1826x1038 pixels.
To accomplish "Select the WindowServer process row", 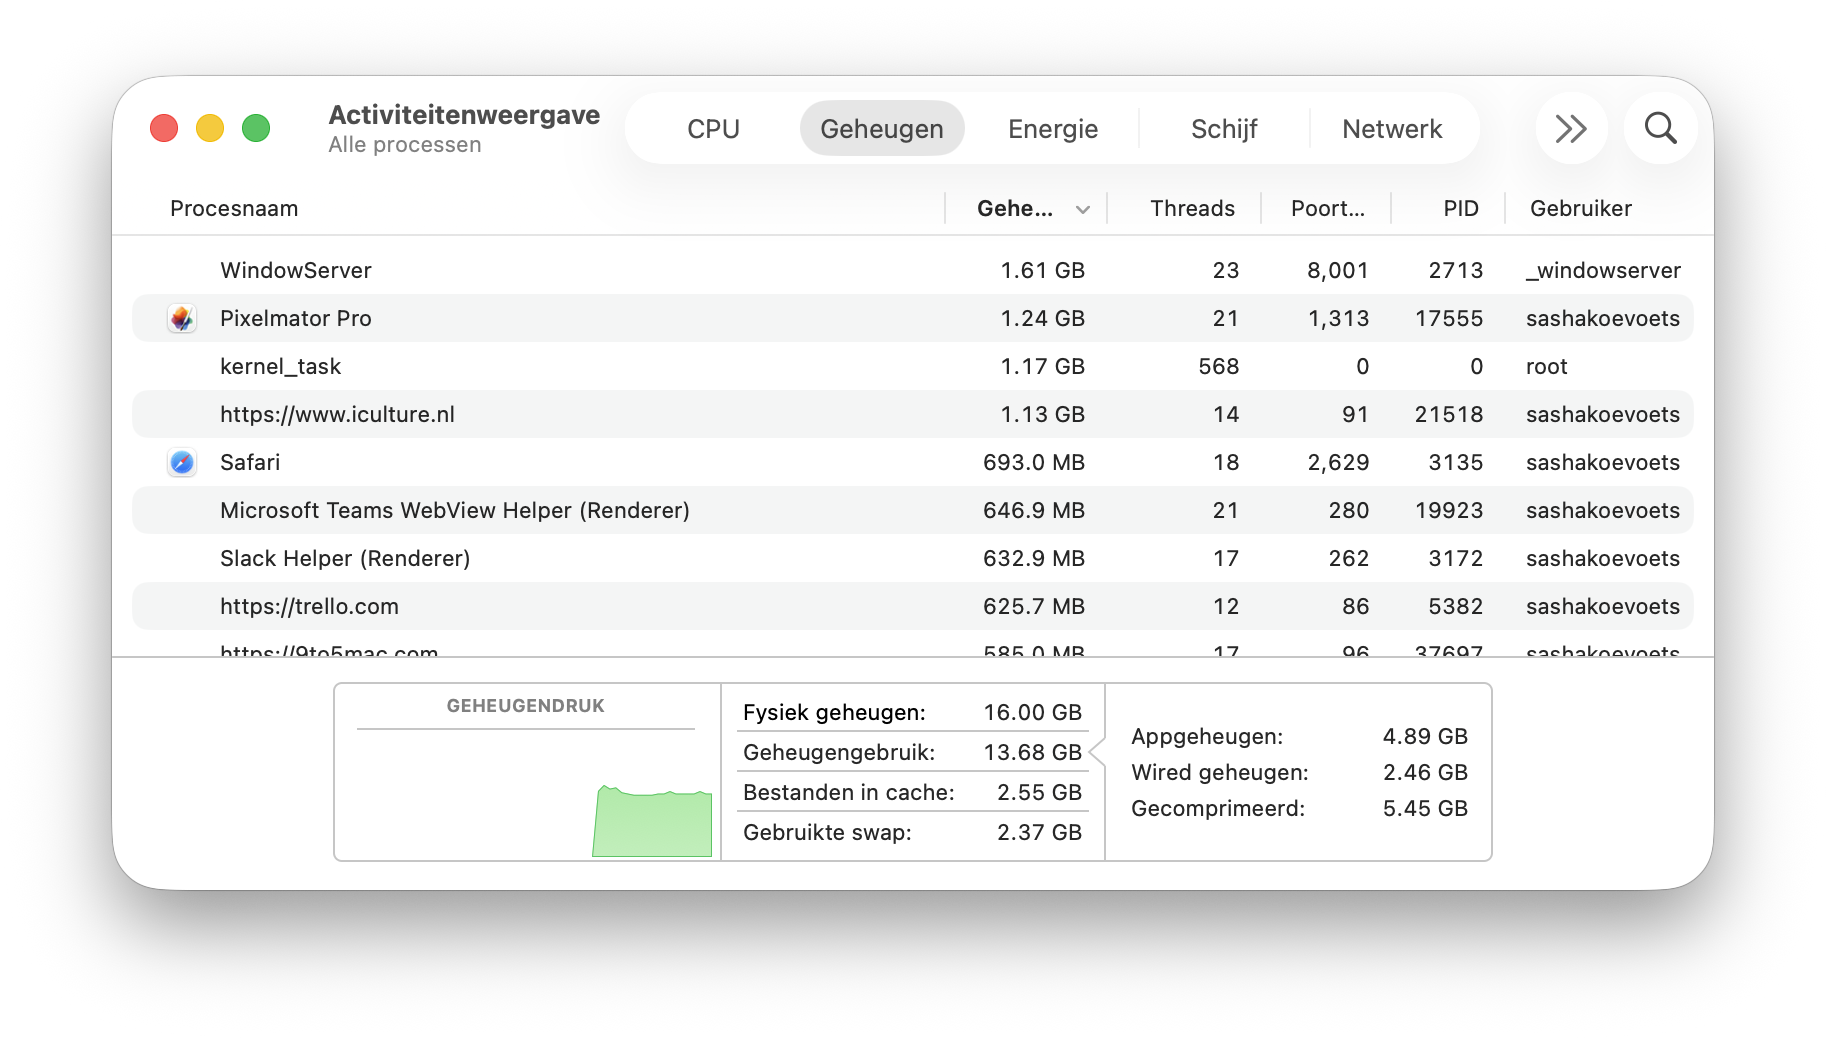I will [912, 270].
